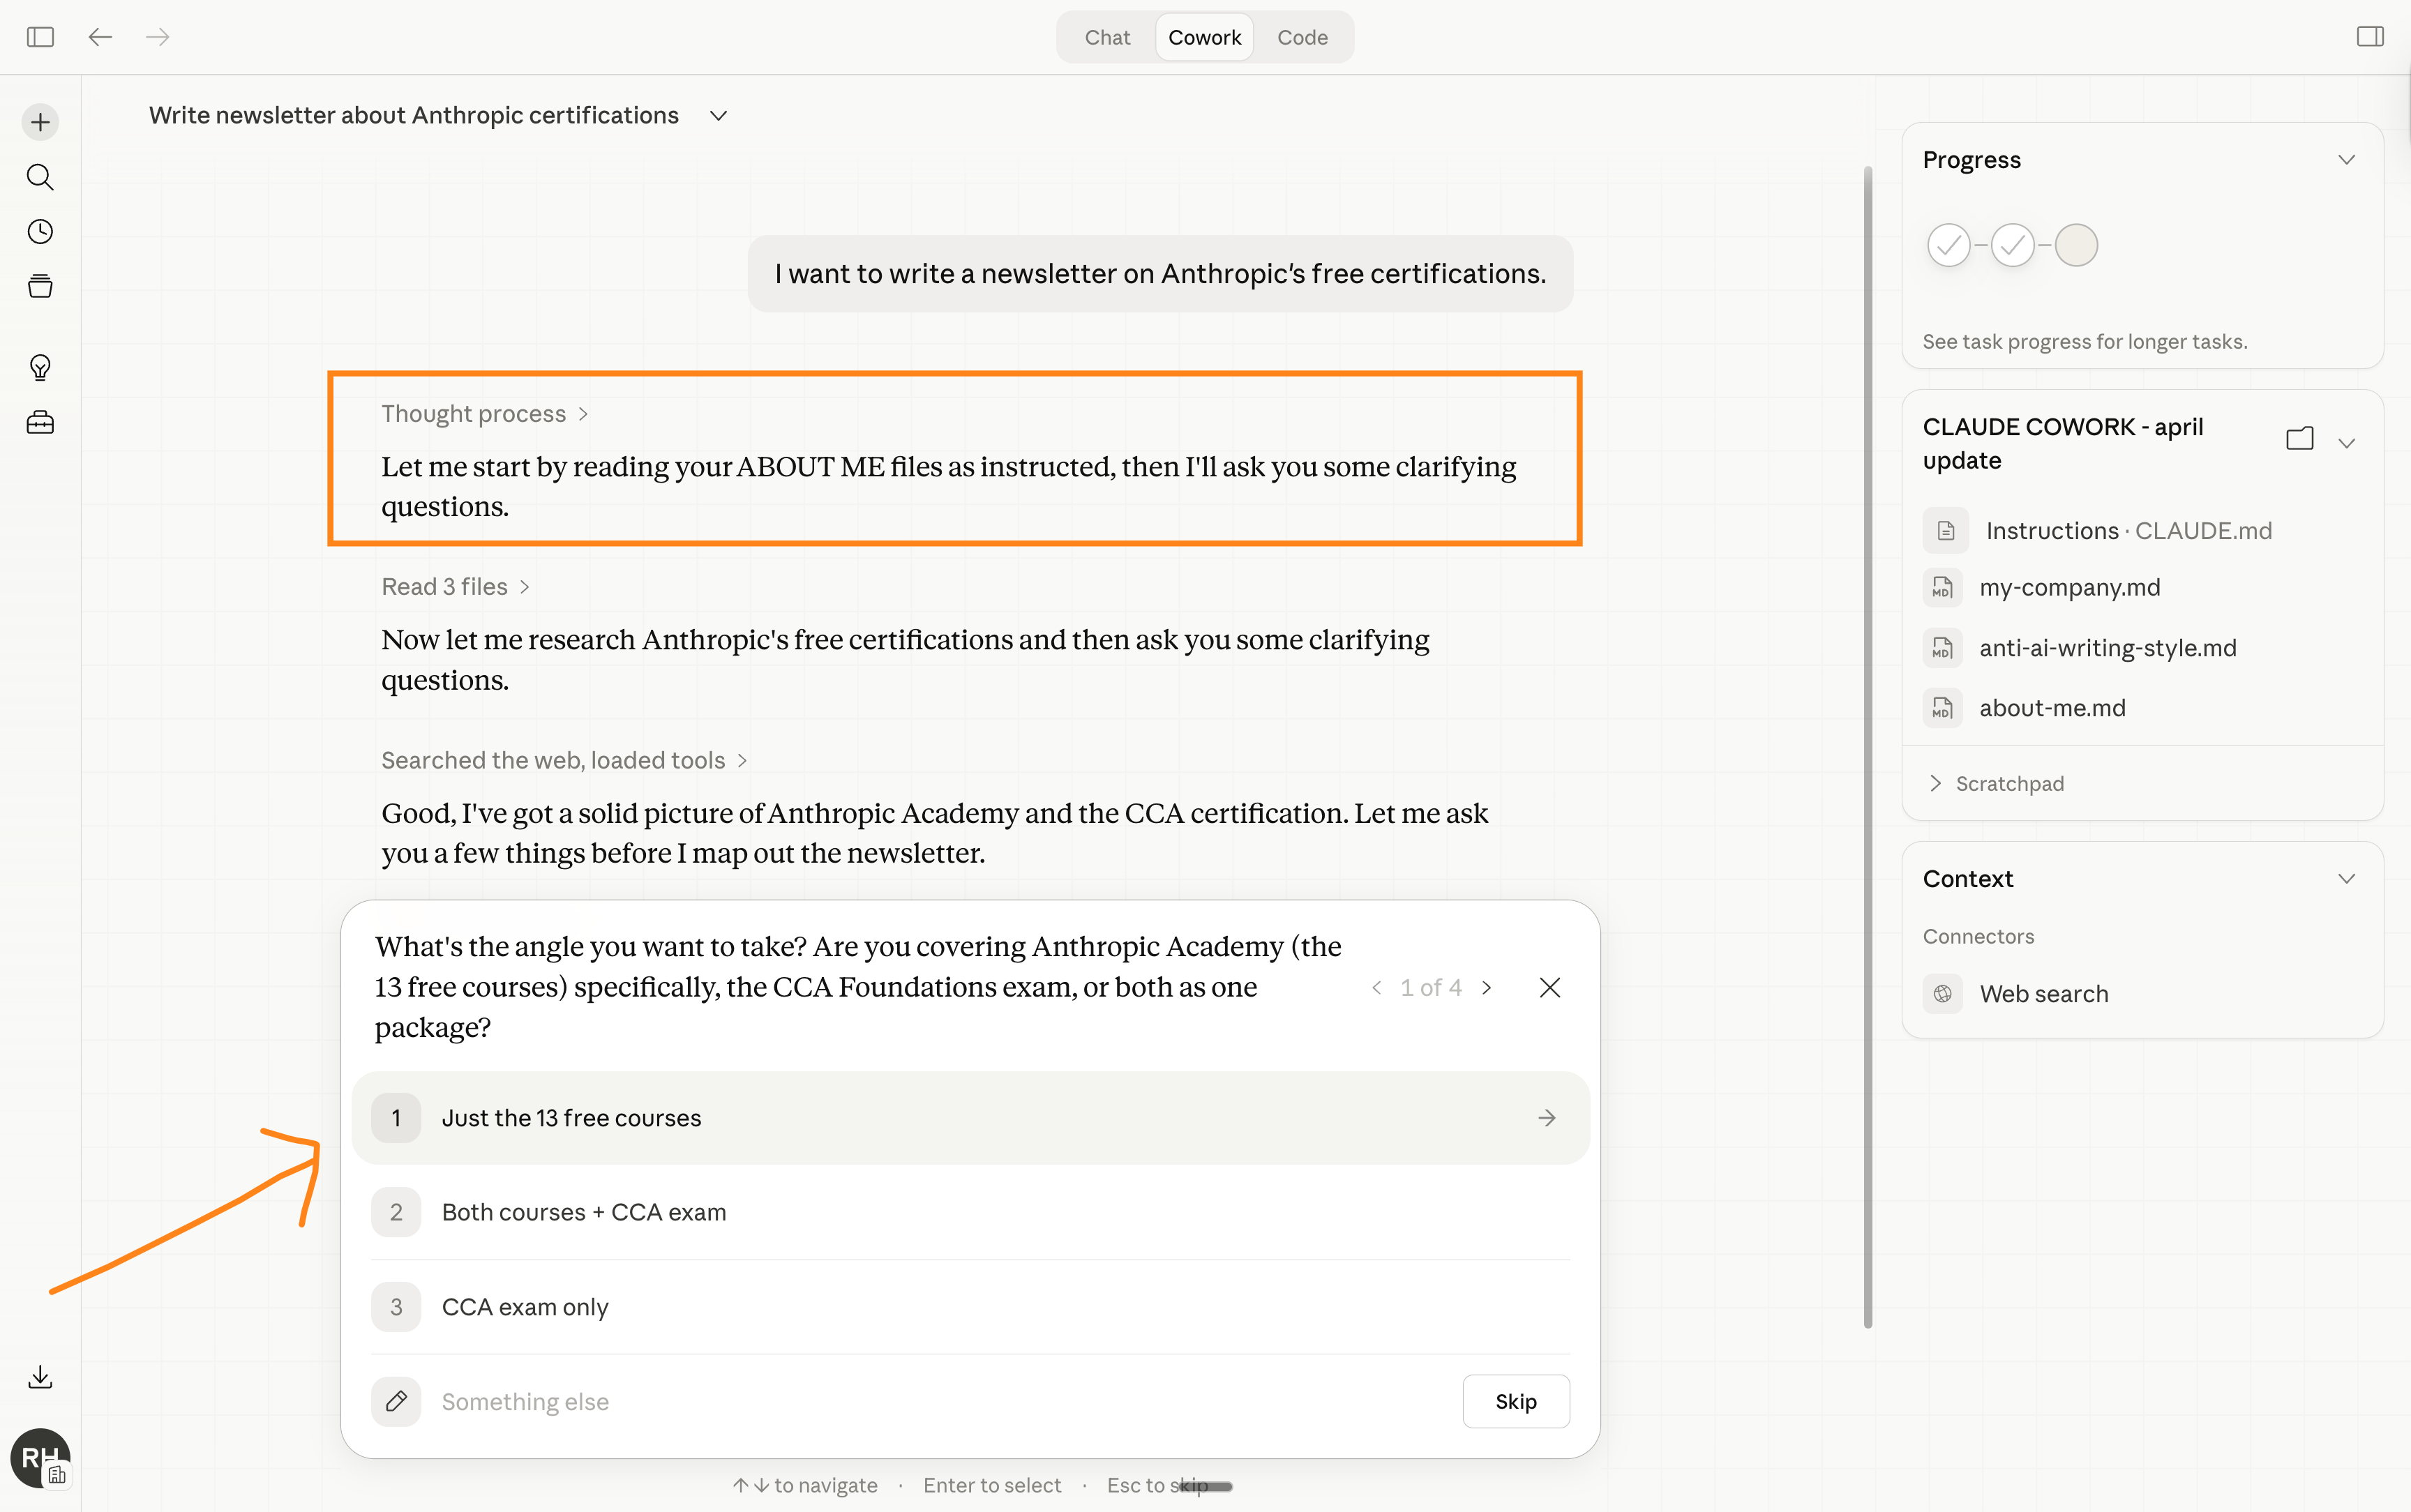Open the history clock icon
The height and width of the screenshot is (1512, 2411).
[x=40, y=232]
